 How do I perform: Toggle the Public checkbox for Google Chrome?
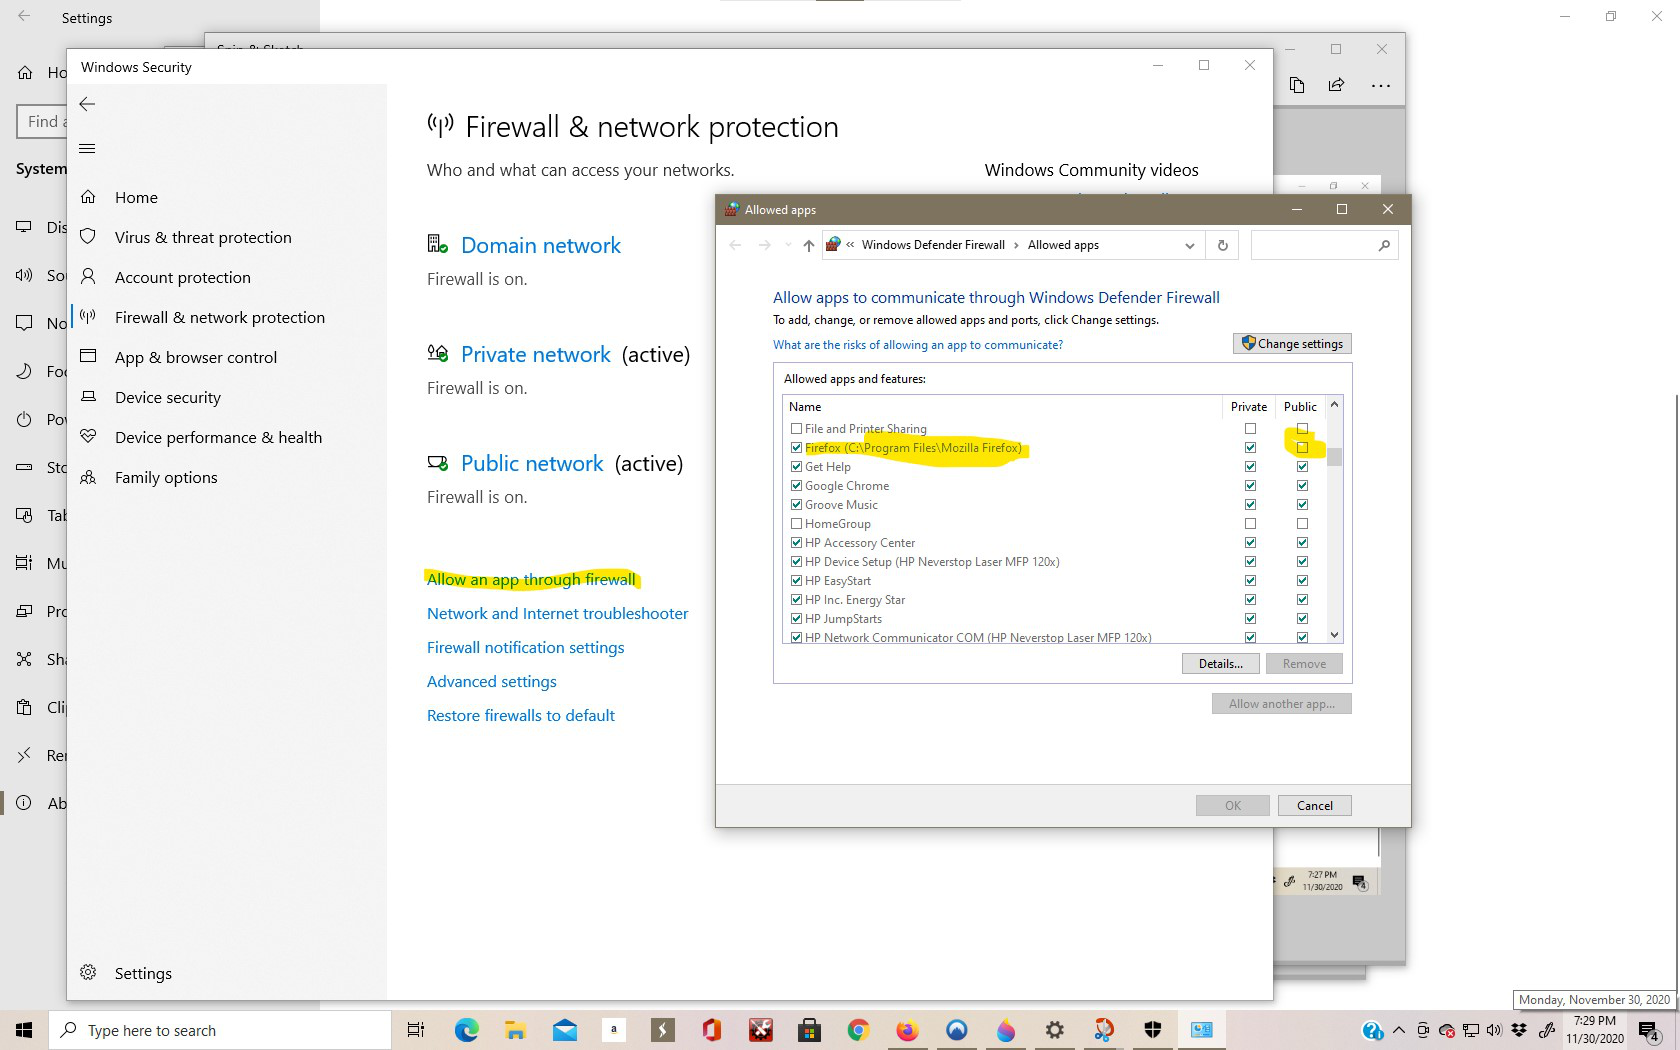click(x=1302, y=486)
